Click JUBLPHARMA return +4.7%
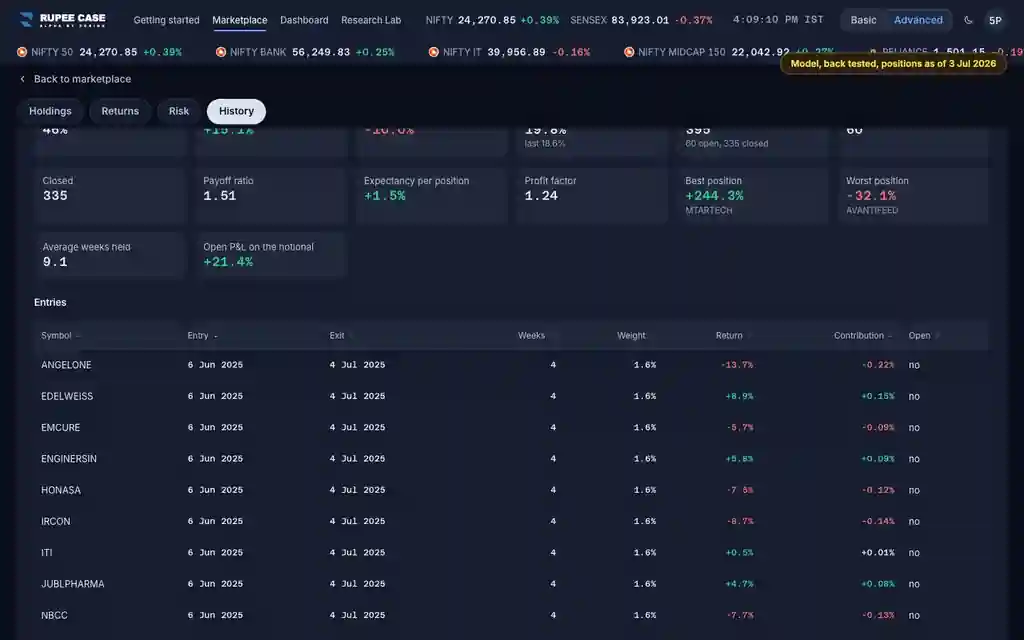The height and width of the screenshot is (640, 1024). pos(739,584)
